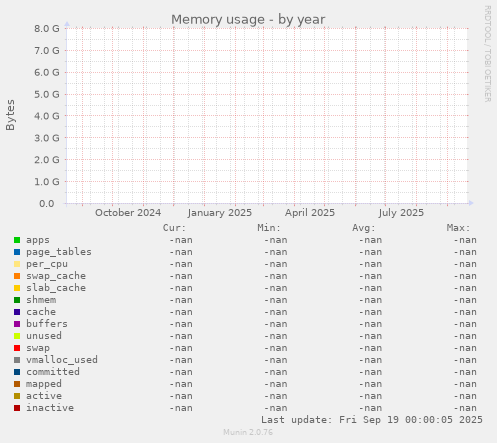This screenshot has width=497, height=443.
Task: Click the lime unused legend swatch
Action: [17, 336]
